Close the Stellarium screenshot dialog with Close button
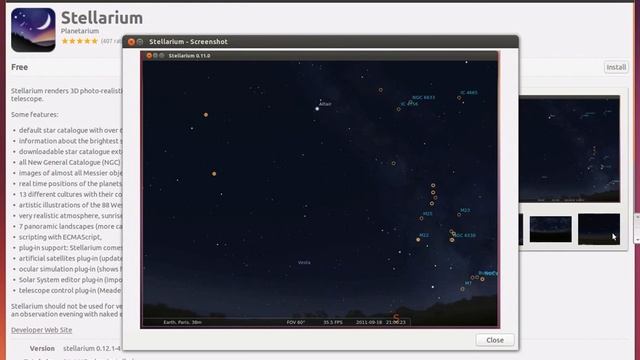 495,340
